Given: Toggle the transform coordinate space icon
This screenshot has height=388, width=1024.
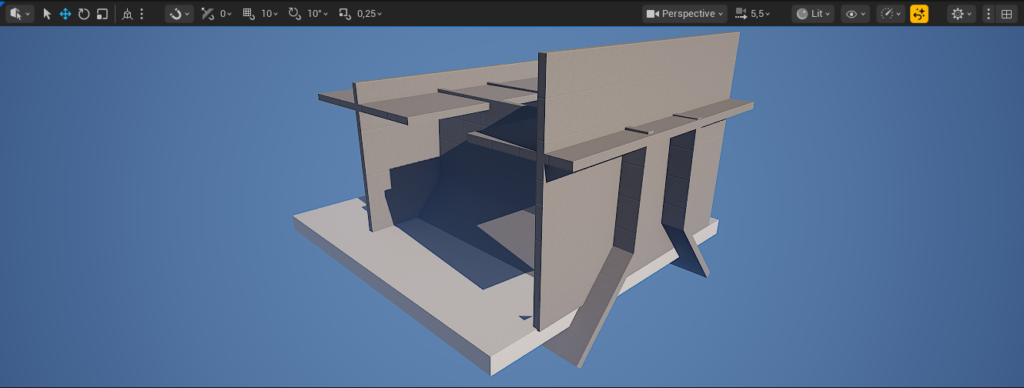Looking at the screenshot, I should pos(127,14).
